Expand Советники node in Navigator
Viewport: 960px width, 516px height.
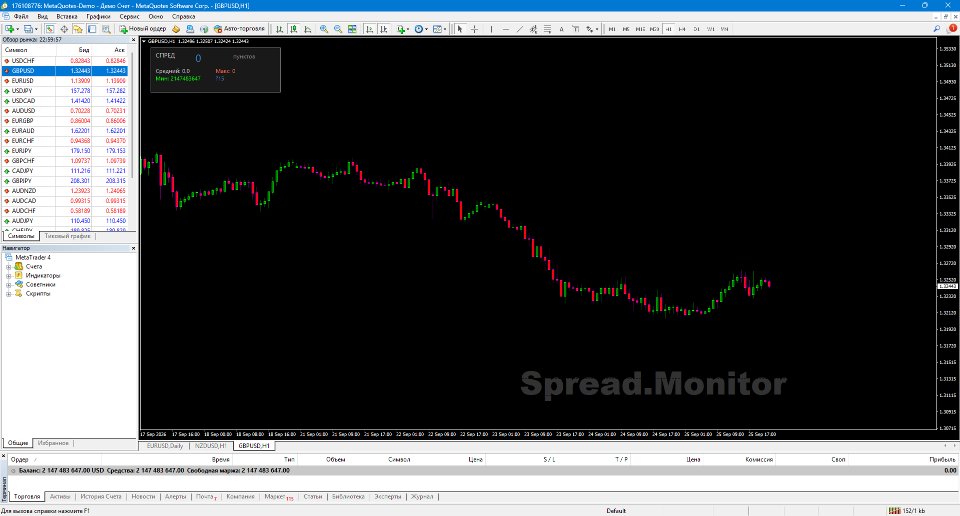pos(9,285)
